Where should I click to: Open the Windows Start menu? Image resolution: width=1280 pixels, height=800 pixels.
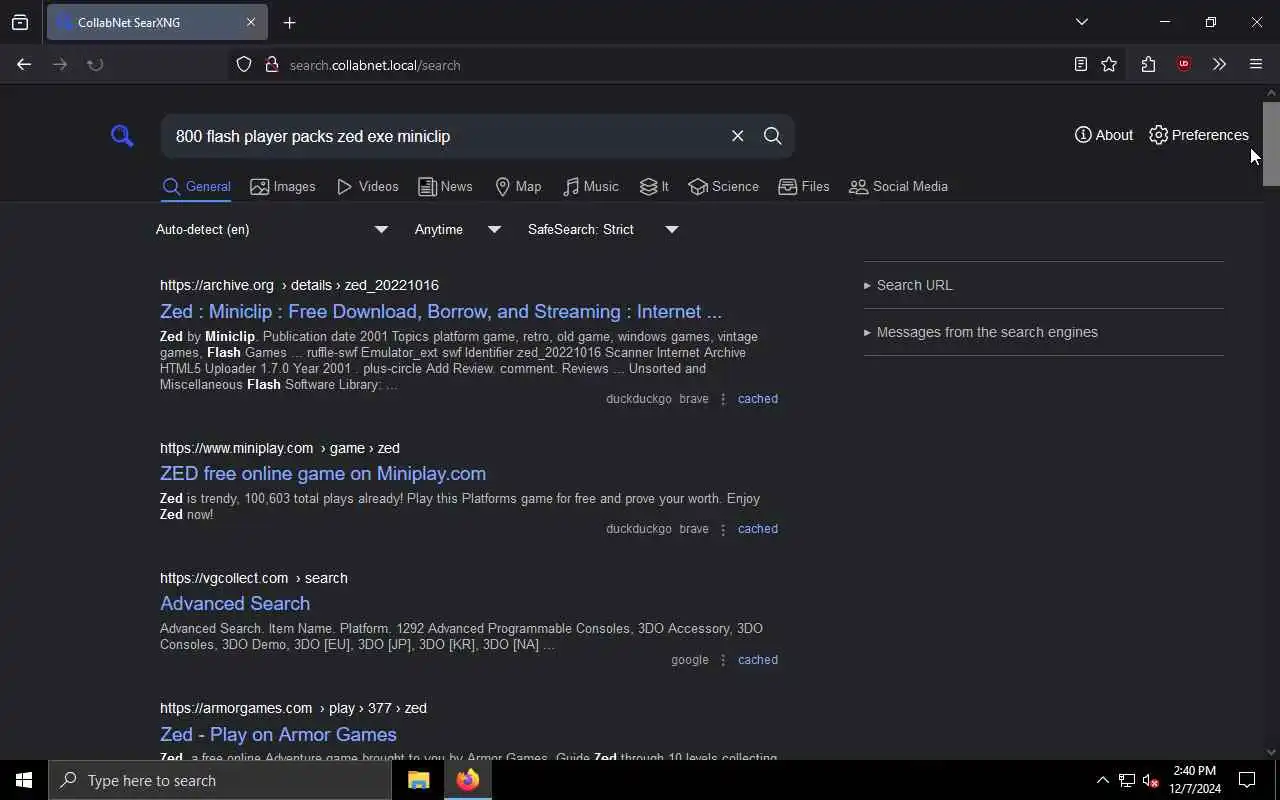(x=24, y=780)
